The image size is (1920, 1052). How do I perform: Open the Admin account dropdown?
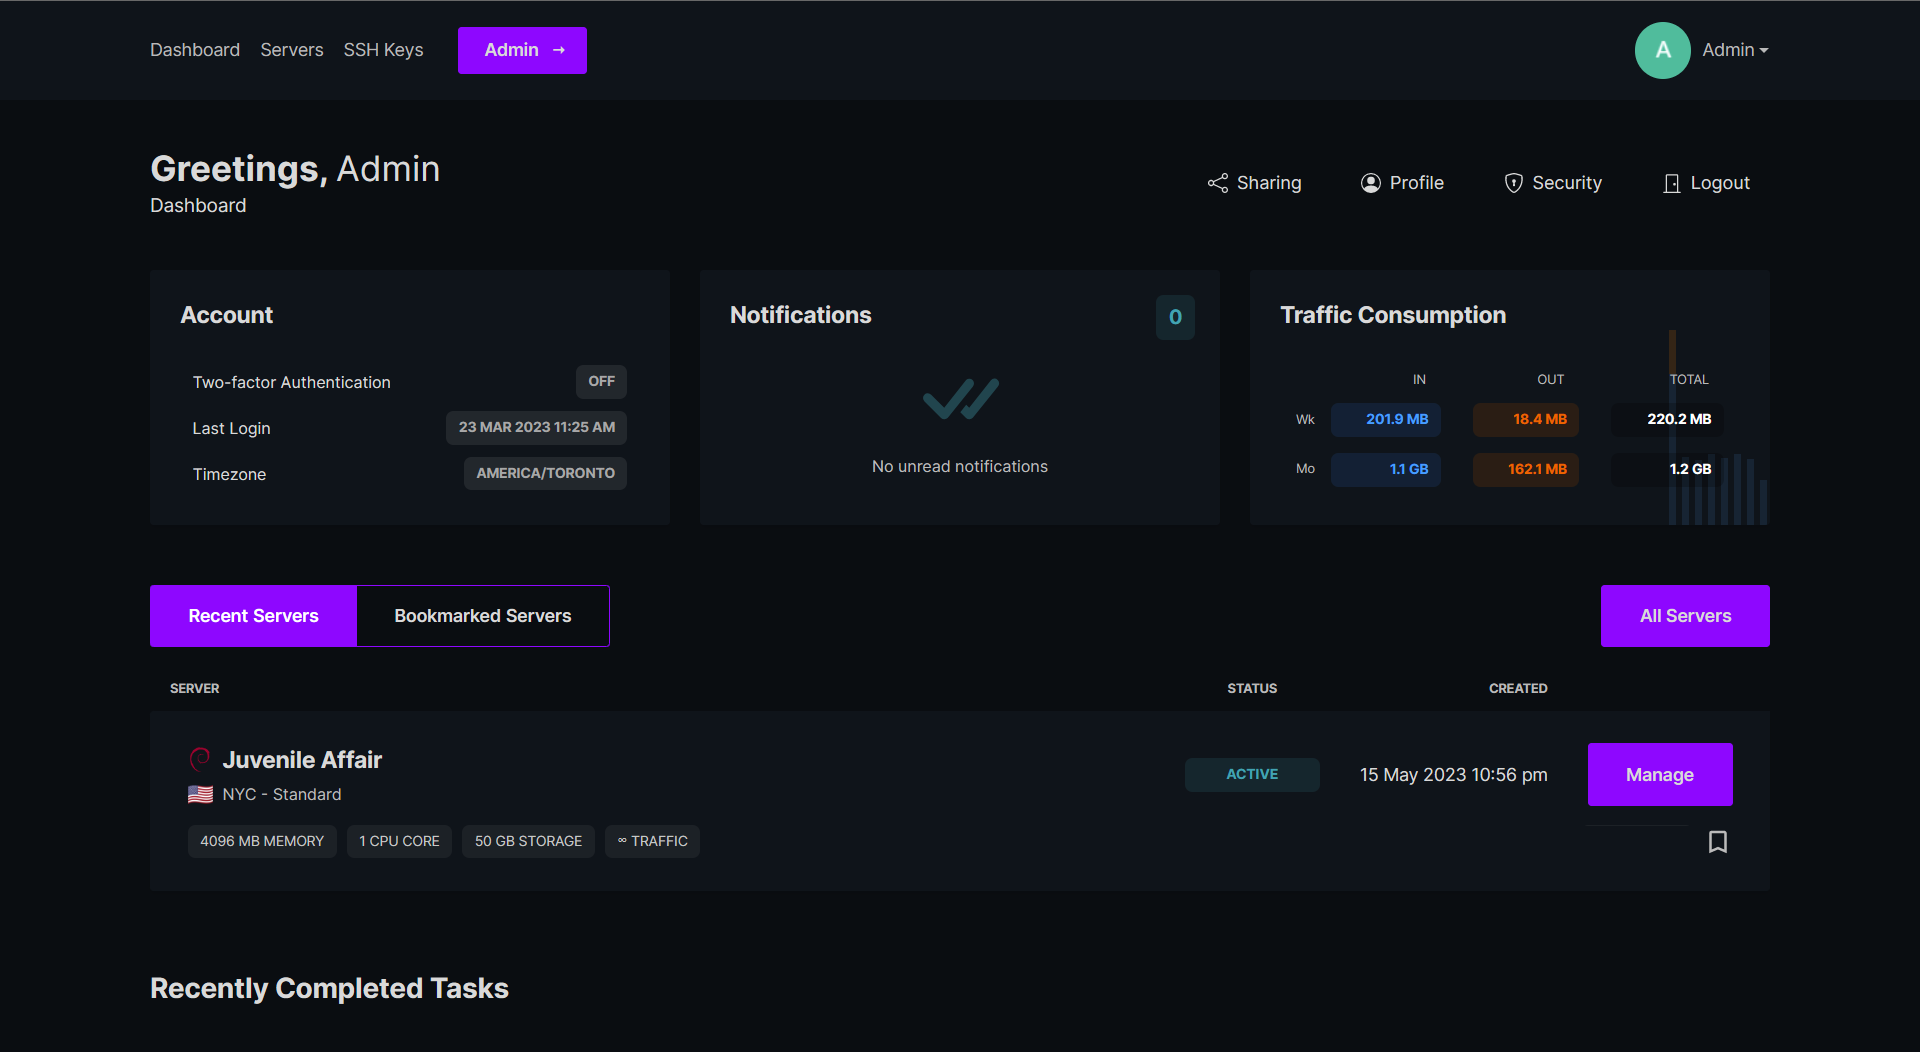[x=1734, y=49]
